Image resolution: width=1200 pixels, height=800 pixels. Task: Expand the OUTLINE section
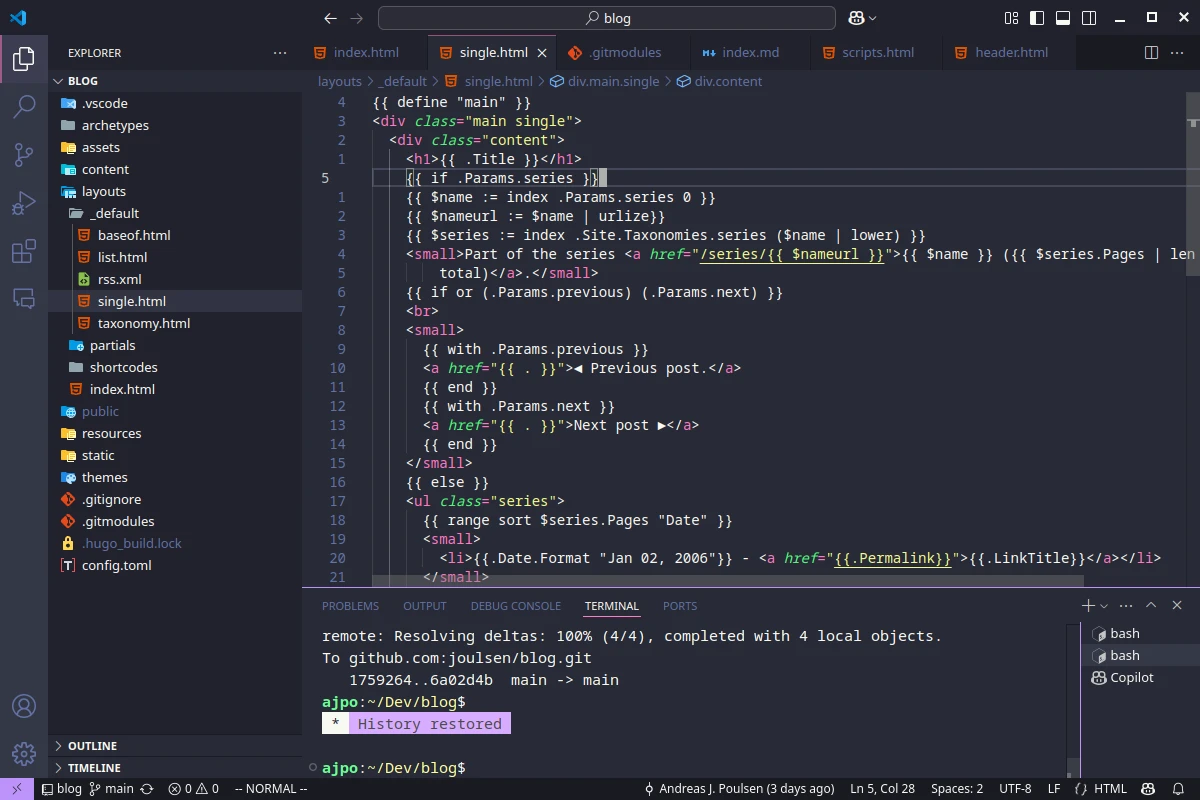pyautogui.click(x=175, y=746)
